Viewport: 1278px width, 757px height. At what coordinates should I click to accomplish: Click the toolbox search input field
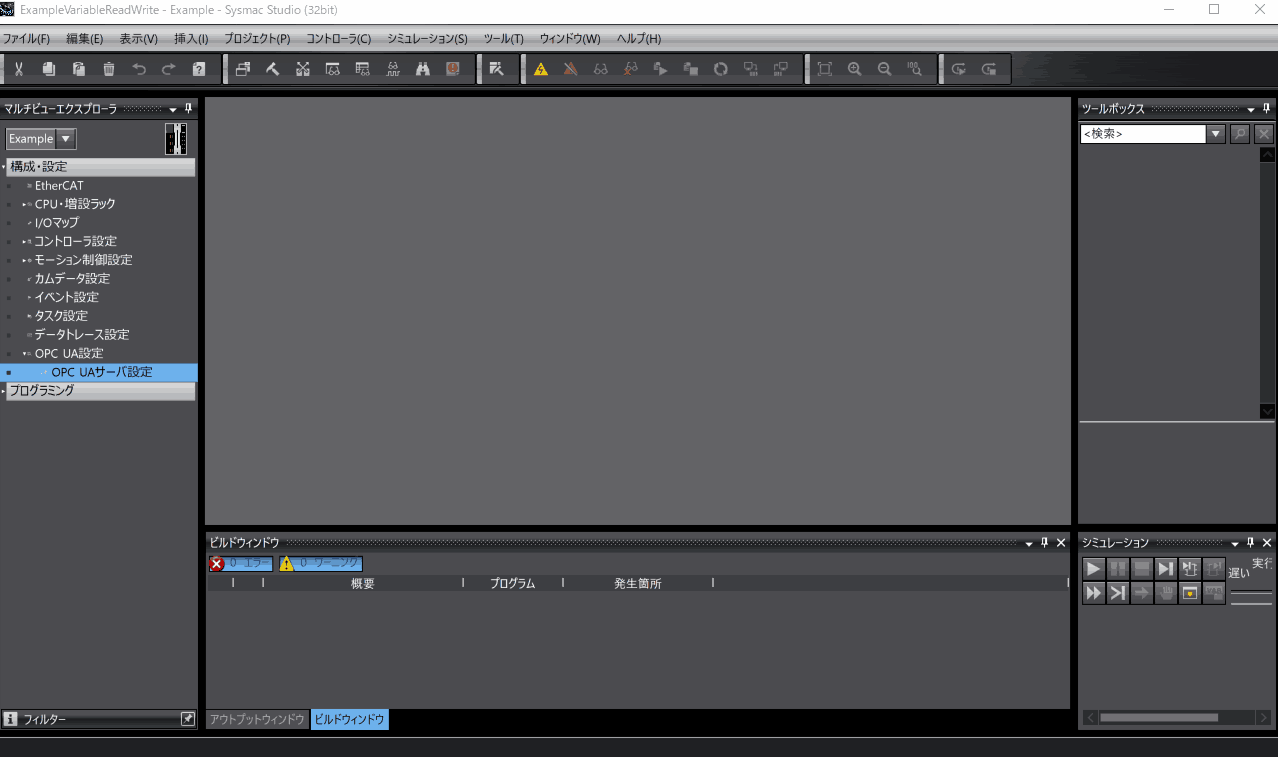click(x=1143, y=134)
